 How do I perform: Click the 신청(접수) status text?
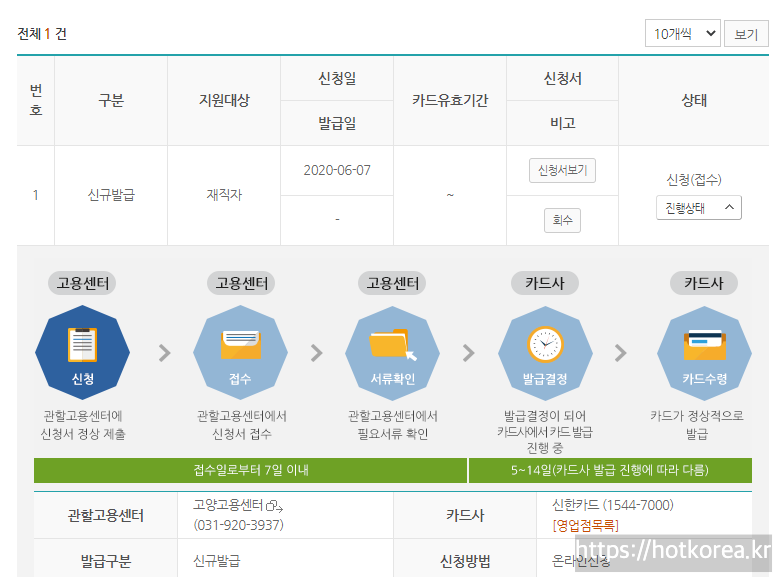694,179
